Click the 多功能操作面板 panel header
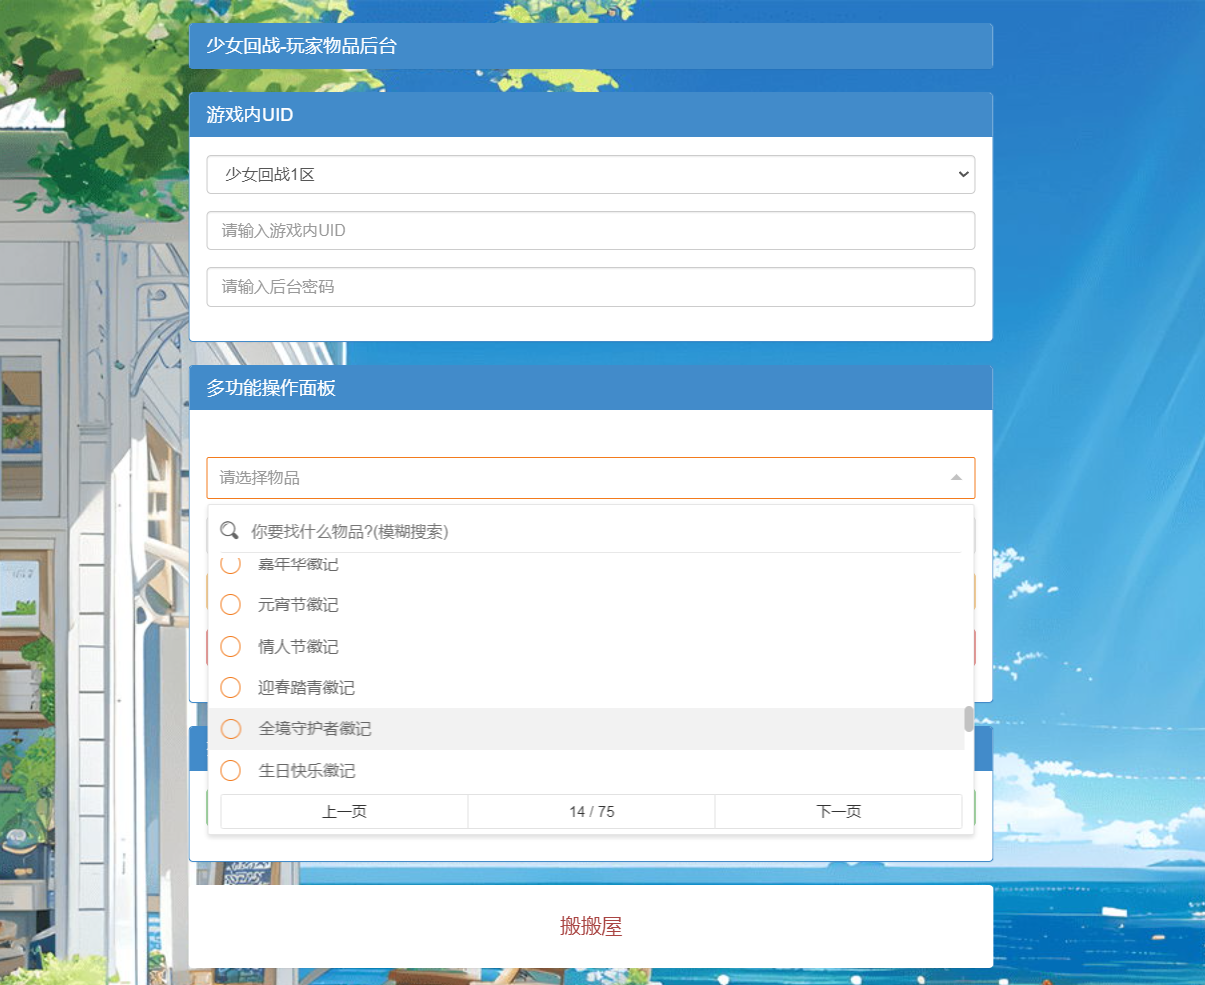 (590, 388)
